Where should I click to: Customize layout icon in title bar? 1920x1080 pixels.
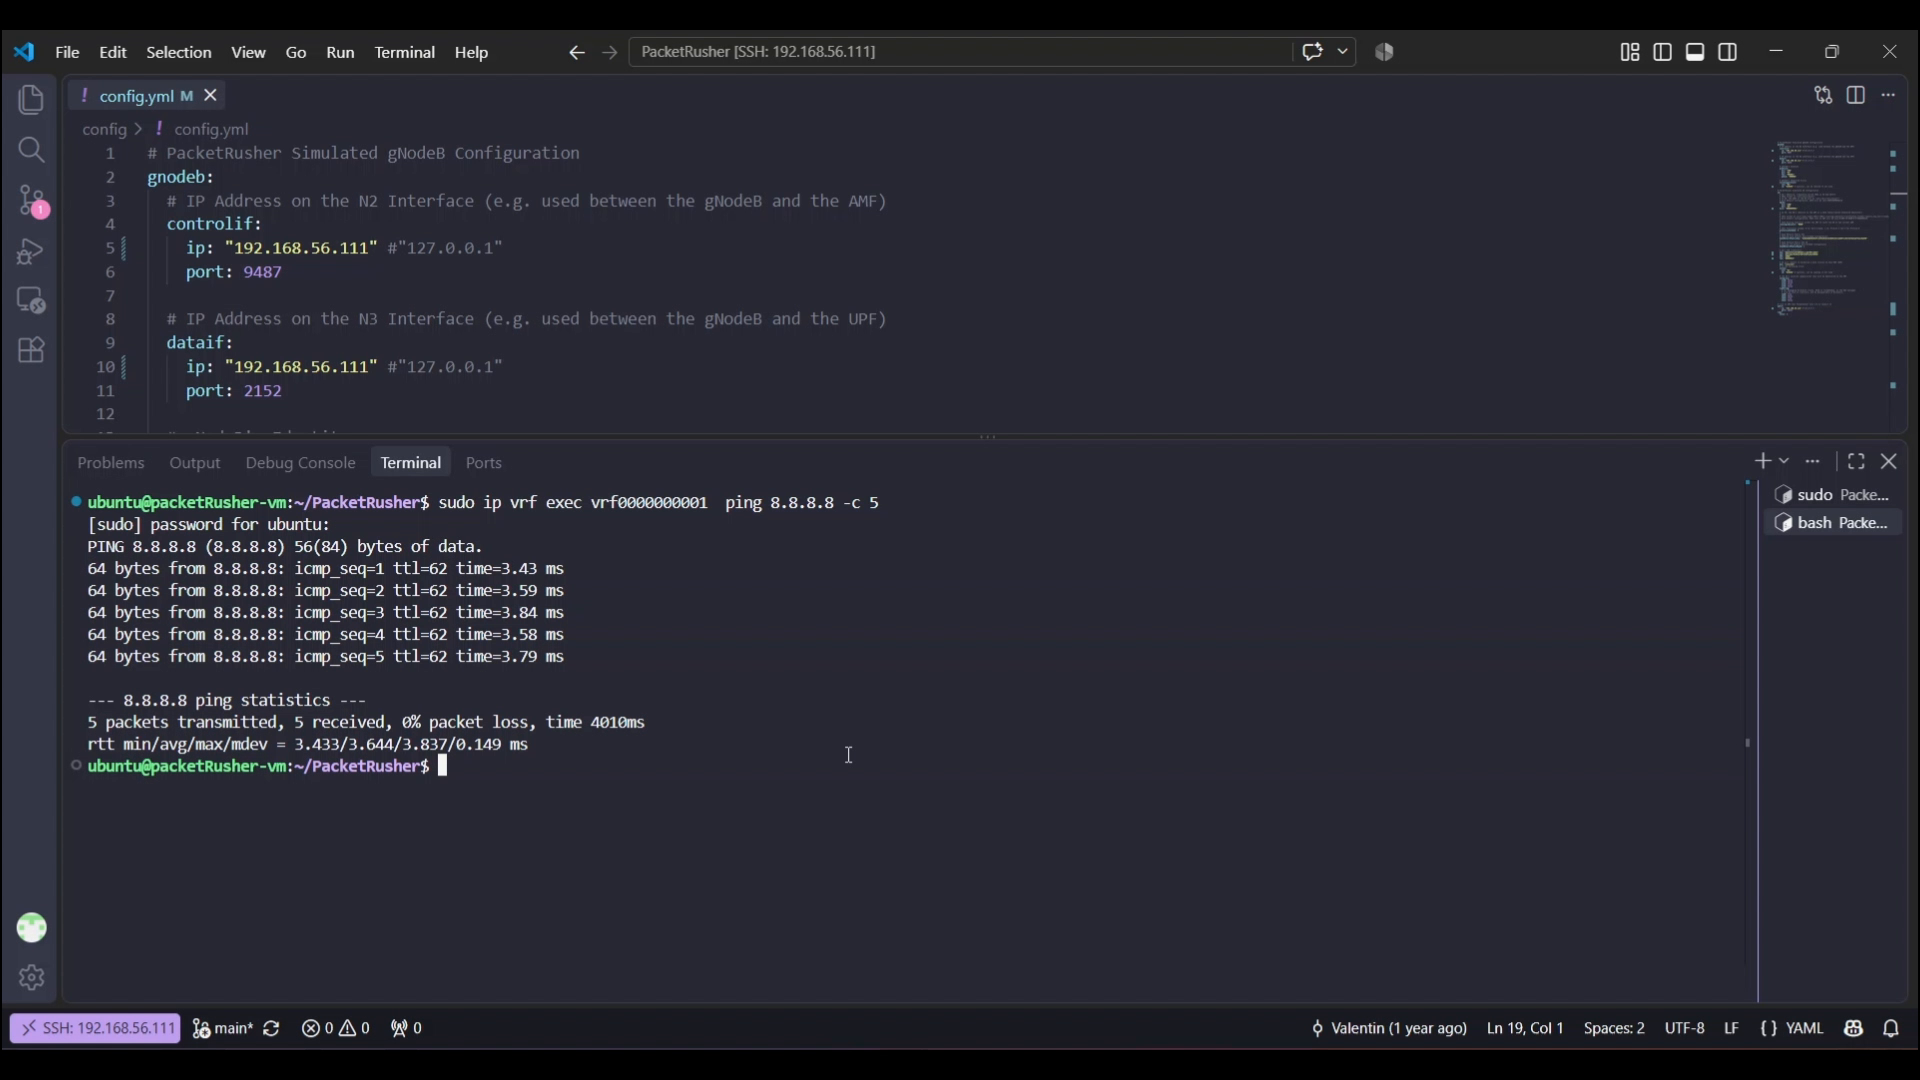pyautogui.click(x=1631, y=52)
